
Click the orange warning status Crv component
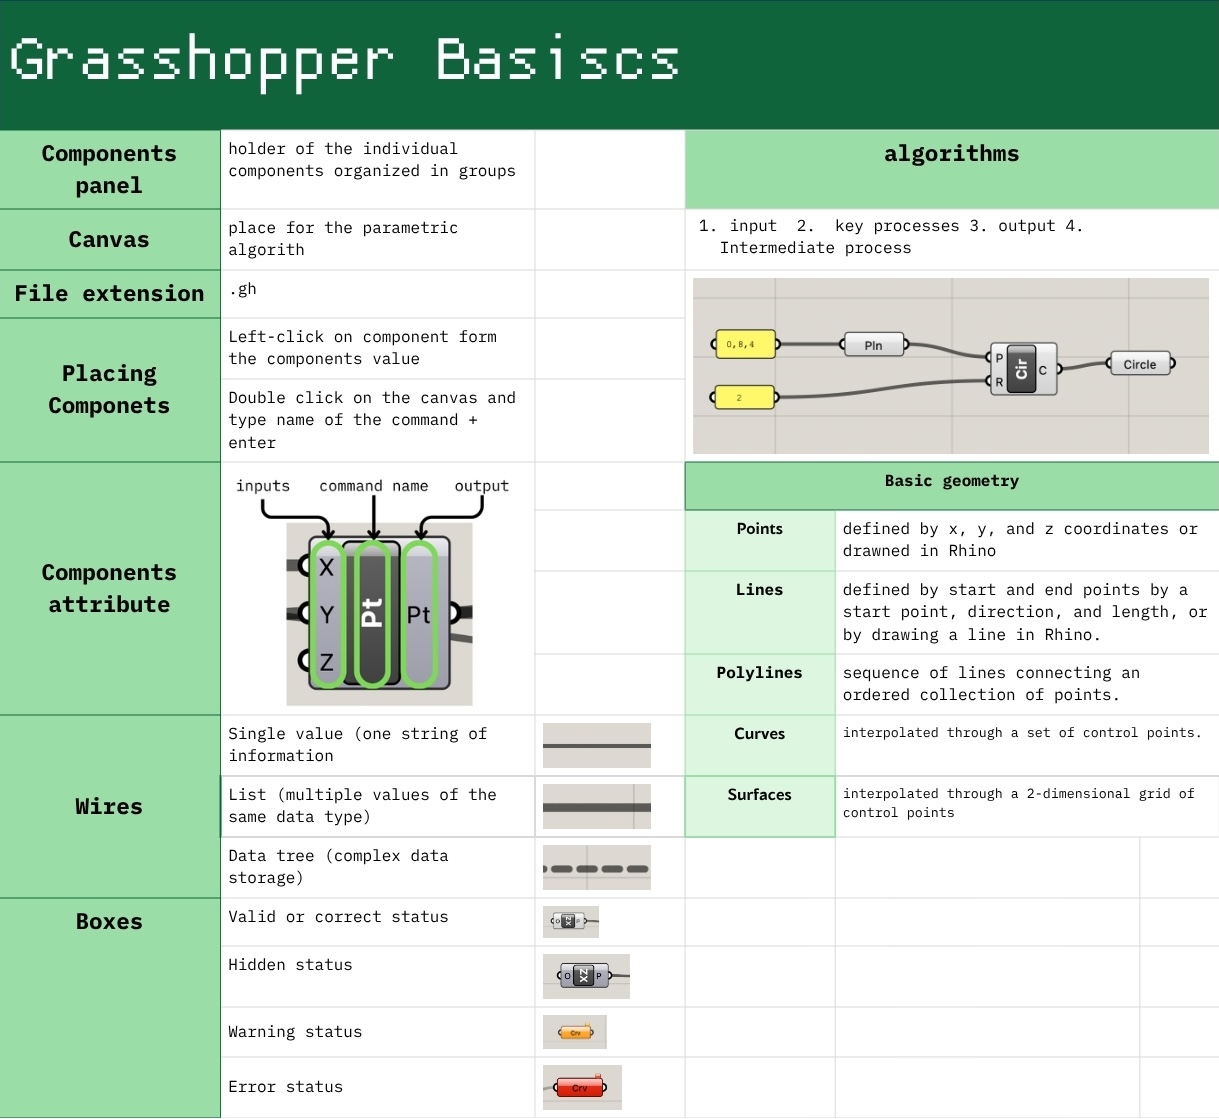click(x=575, y=1033)
